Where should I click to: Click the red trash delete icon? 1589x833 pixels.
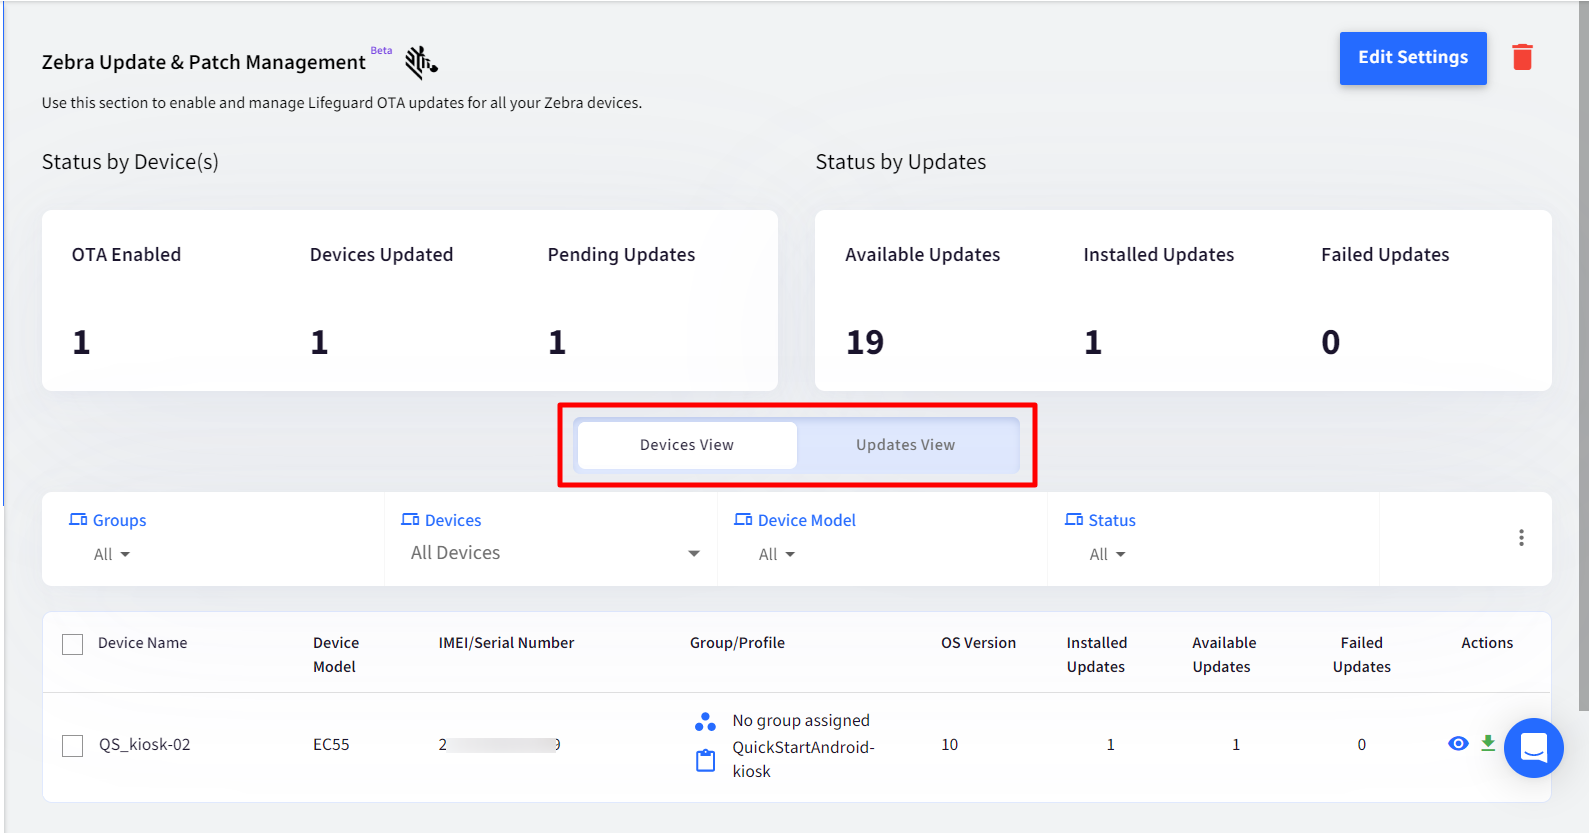pyautogui.click(x=1522, y=57)
